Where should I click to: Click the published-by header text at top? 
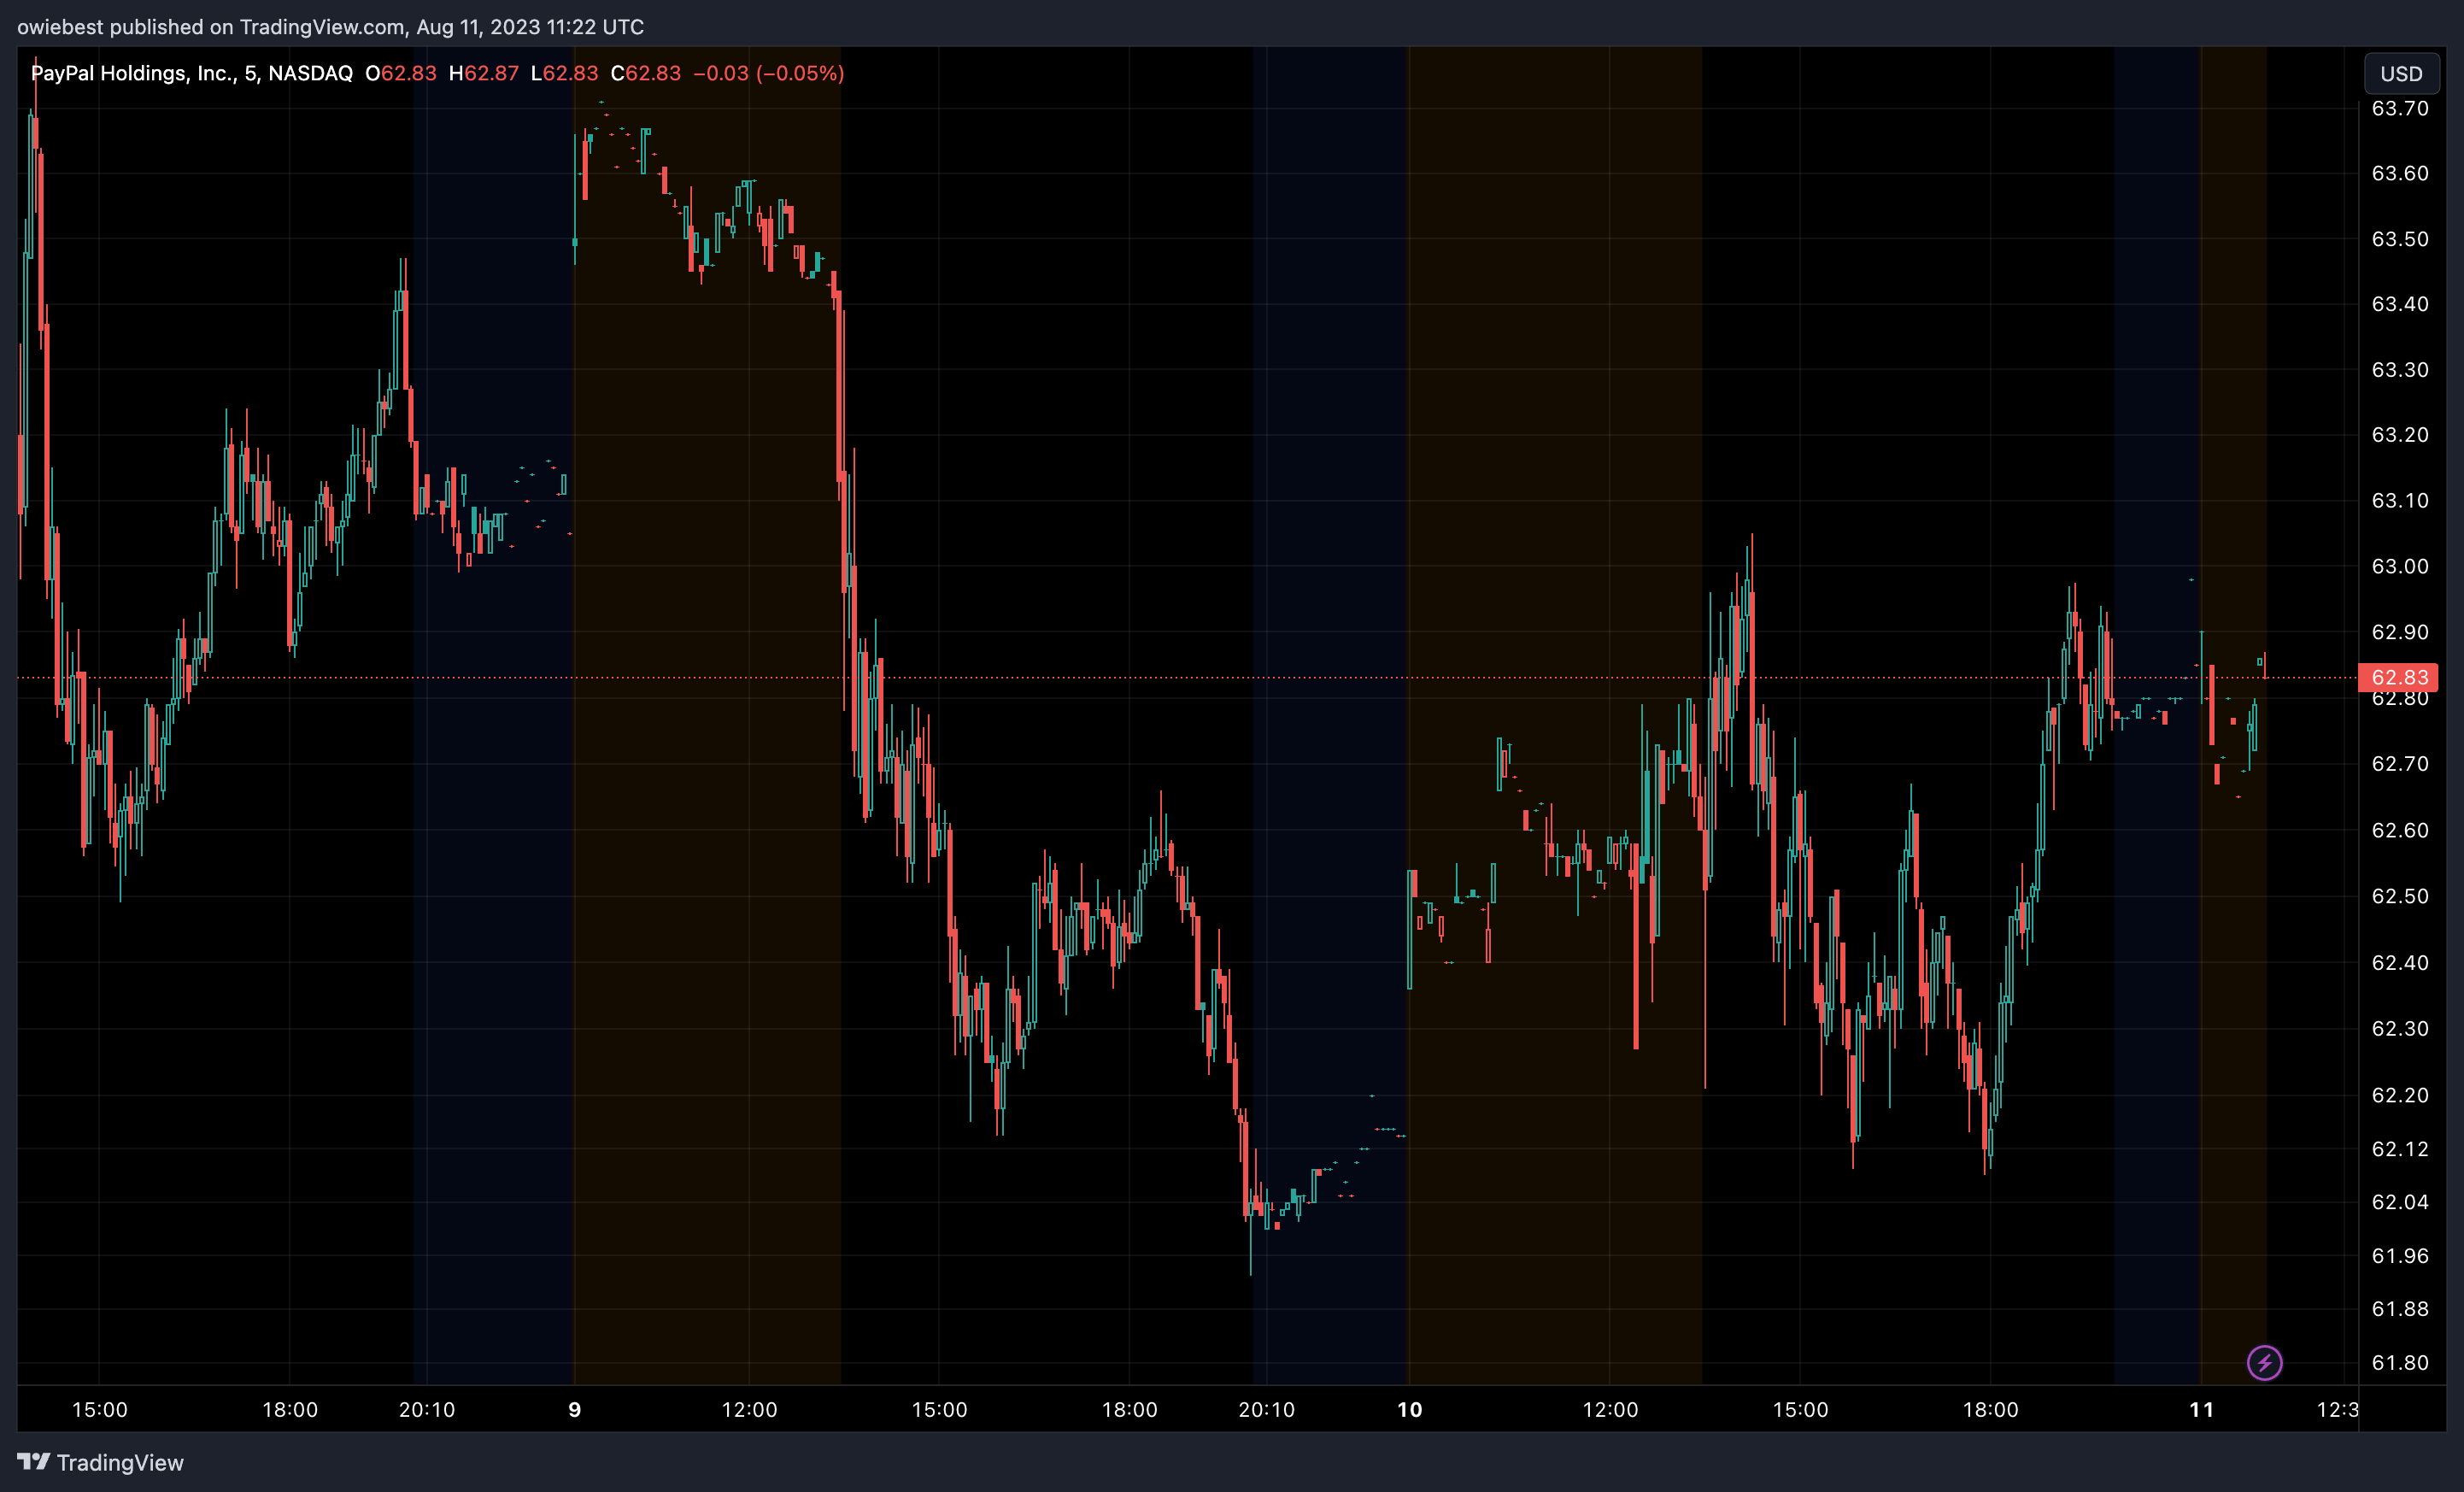point(331,27)
